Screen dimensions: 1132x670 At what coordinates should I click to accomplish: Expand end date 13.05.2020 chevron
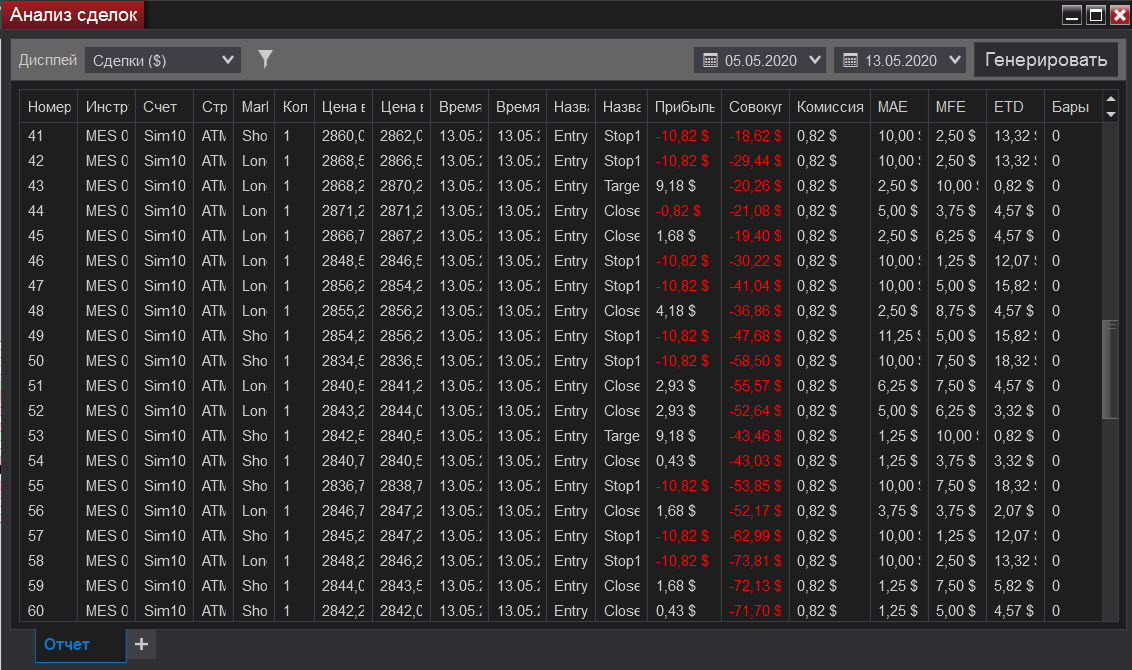955,60
